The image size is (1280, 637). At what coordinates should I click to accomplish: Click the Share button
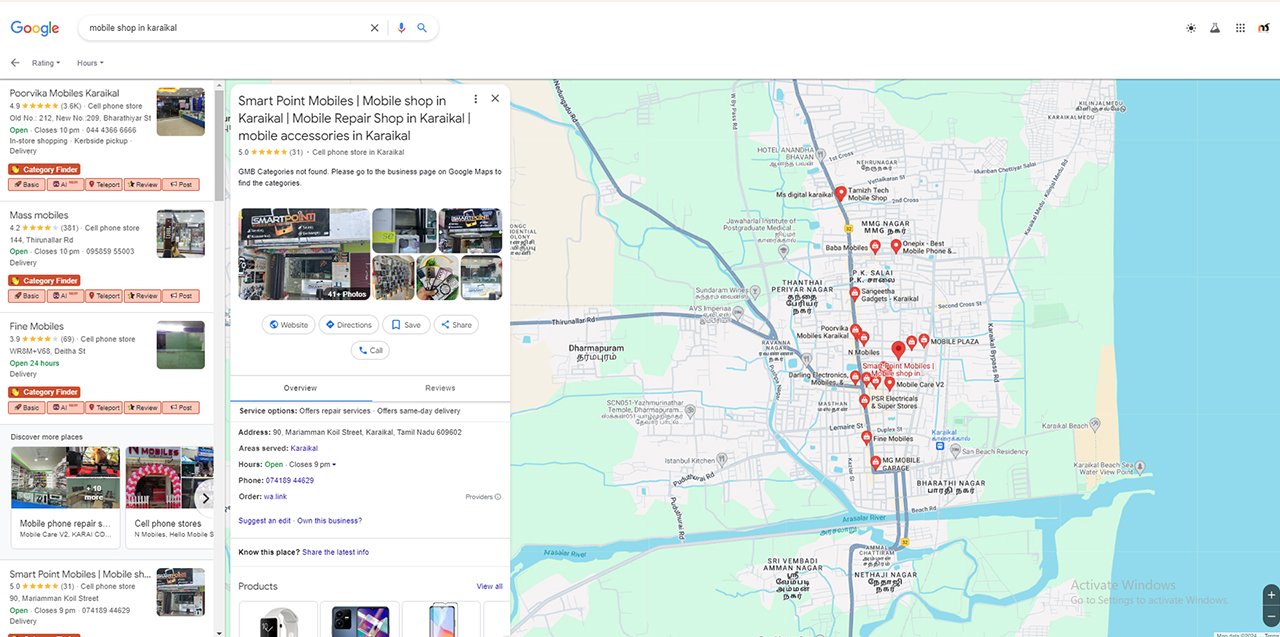coord(456,325)
